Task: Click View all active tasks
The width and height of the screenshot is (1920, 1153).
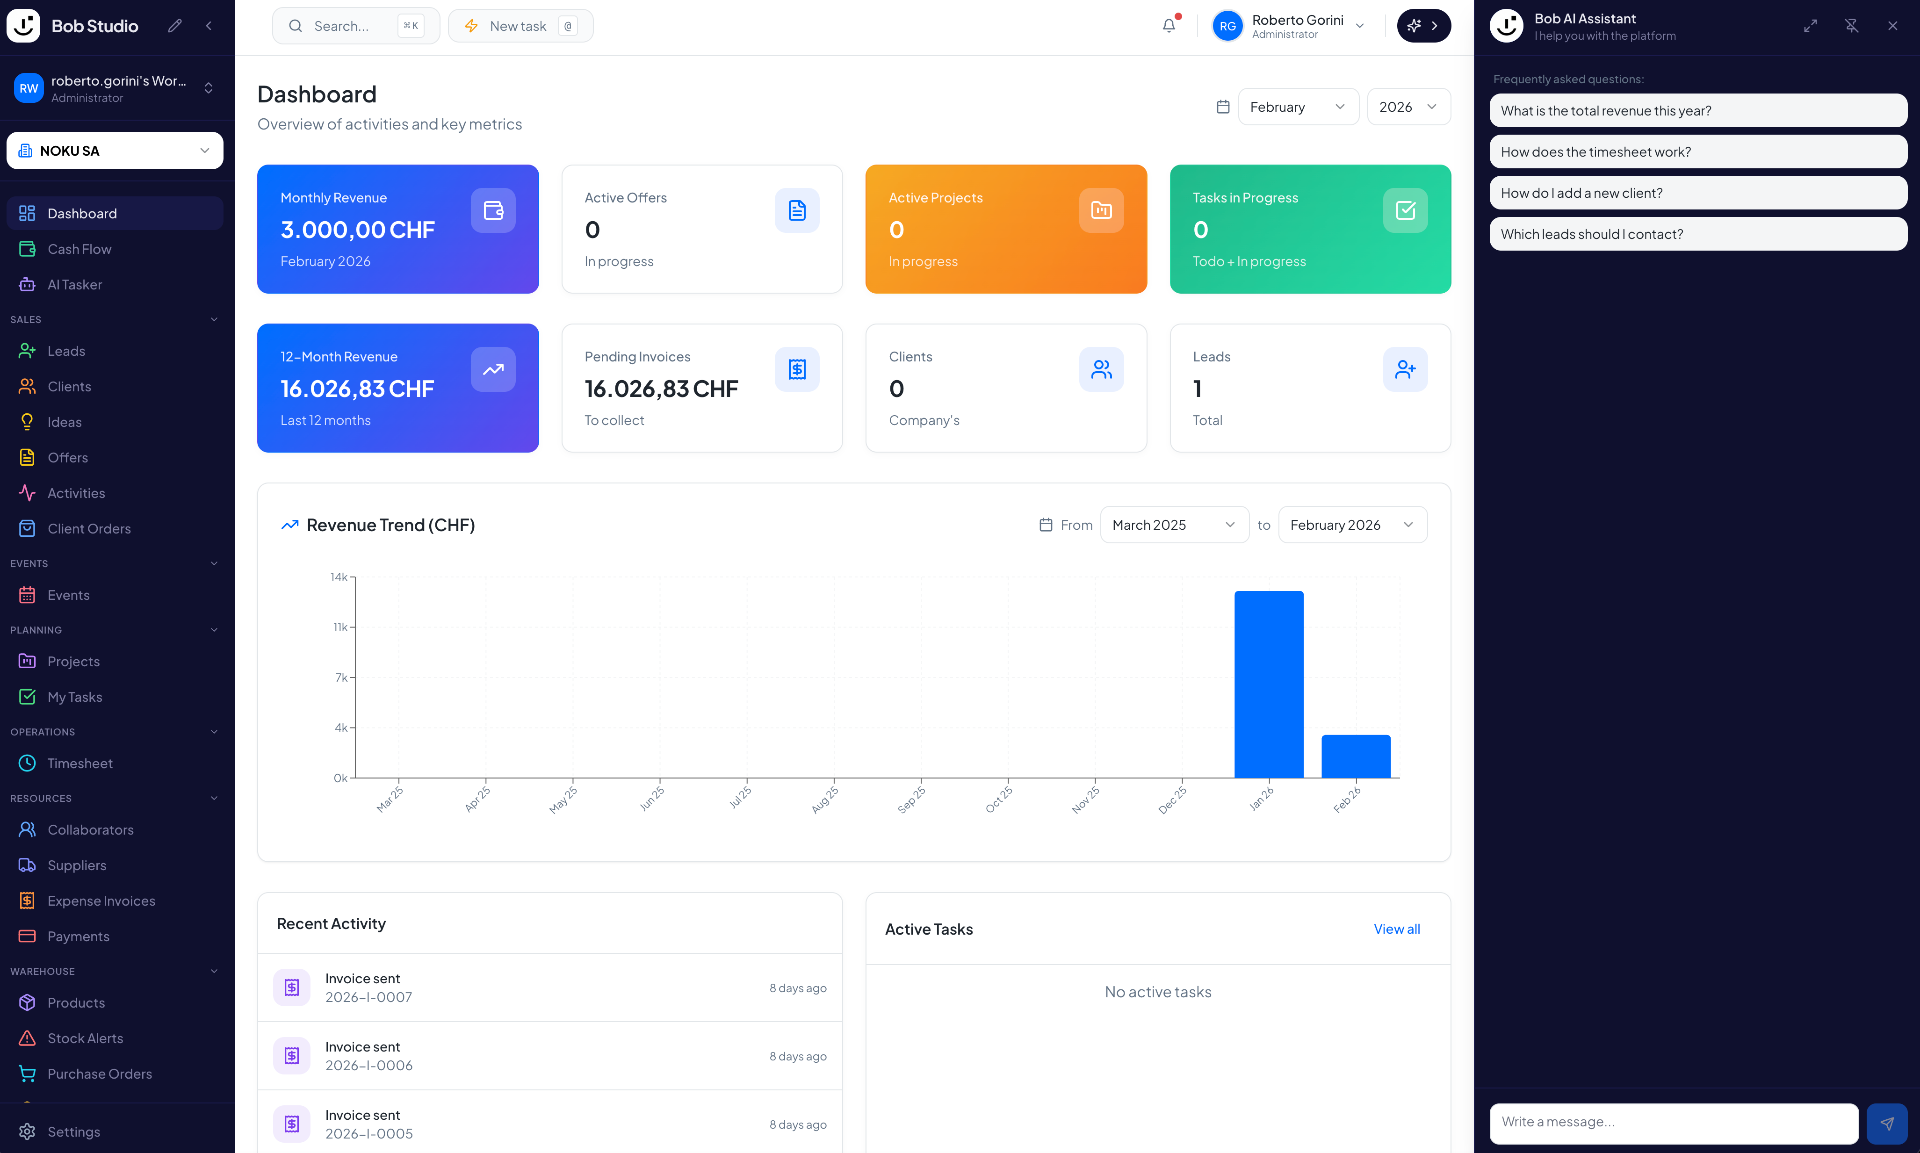Action: 1396,929
